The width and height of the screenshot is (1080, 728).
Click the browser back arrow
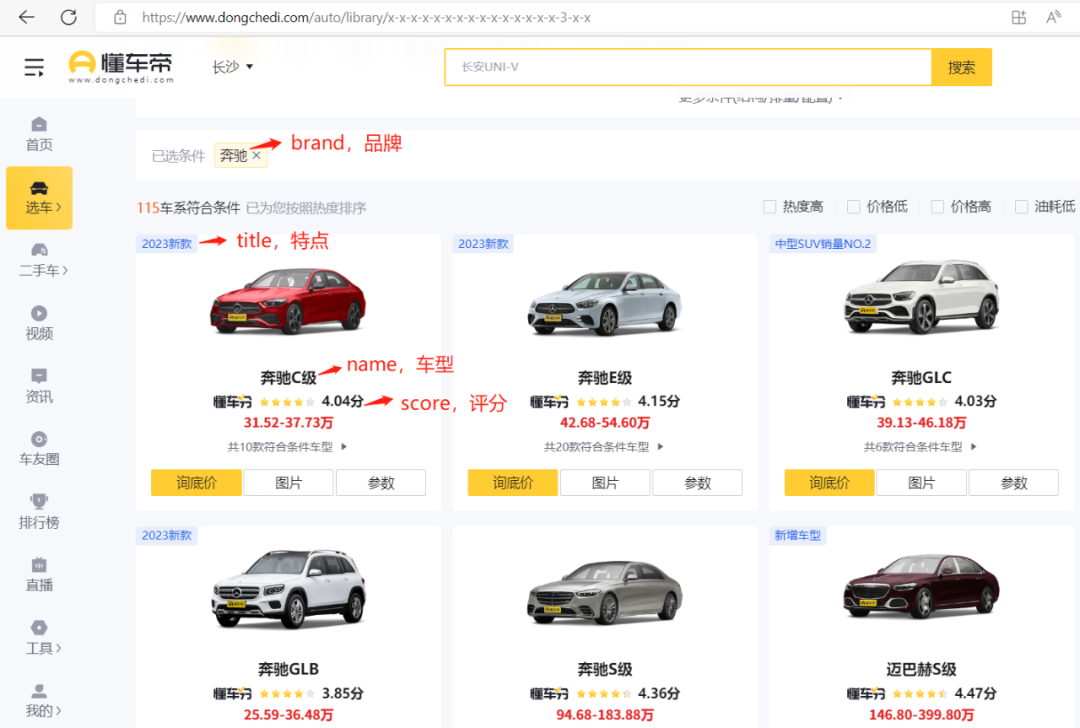(x=26, y=17)
